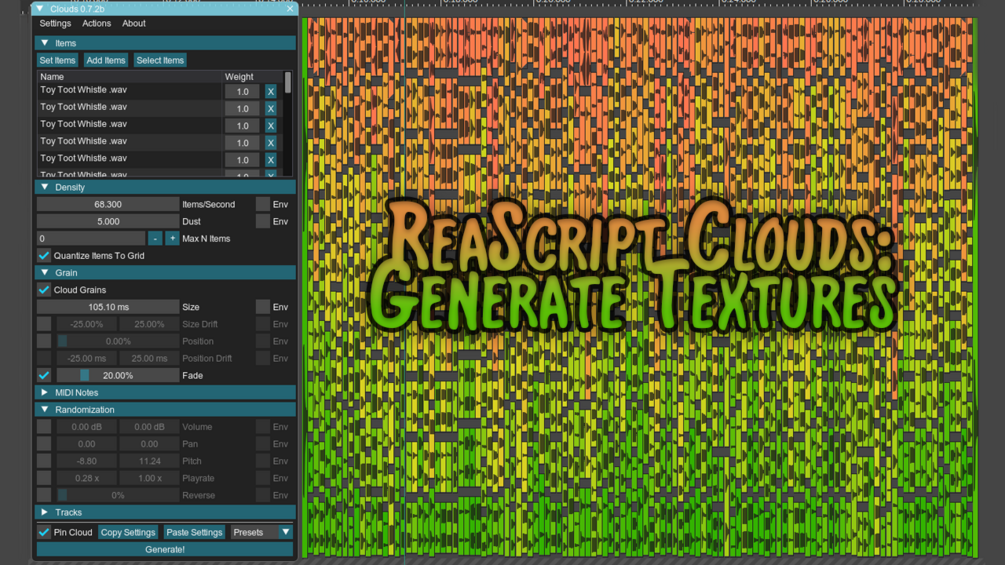Screen dimensions: 1005x565
Task: Close the Clouds 0.7.2b window
Action: click(x=290, y=8)
